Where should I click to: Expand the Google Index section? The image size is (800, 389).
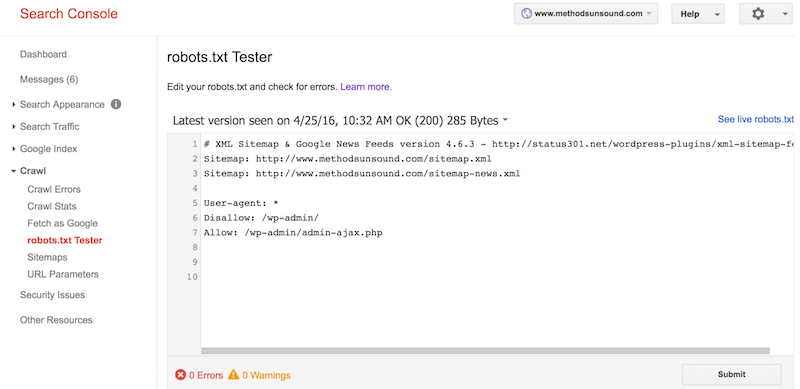[x=44, y=149]
